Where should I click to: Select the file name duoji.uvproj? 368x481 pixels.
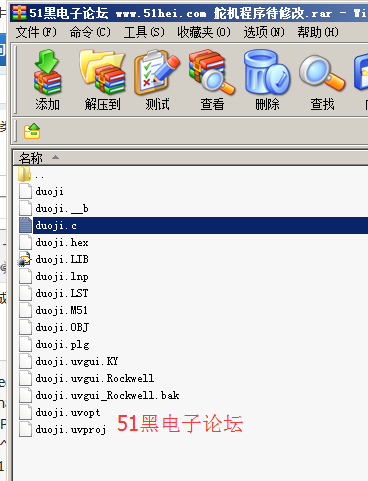[71, 430]
